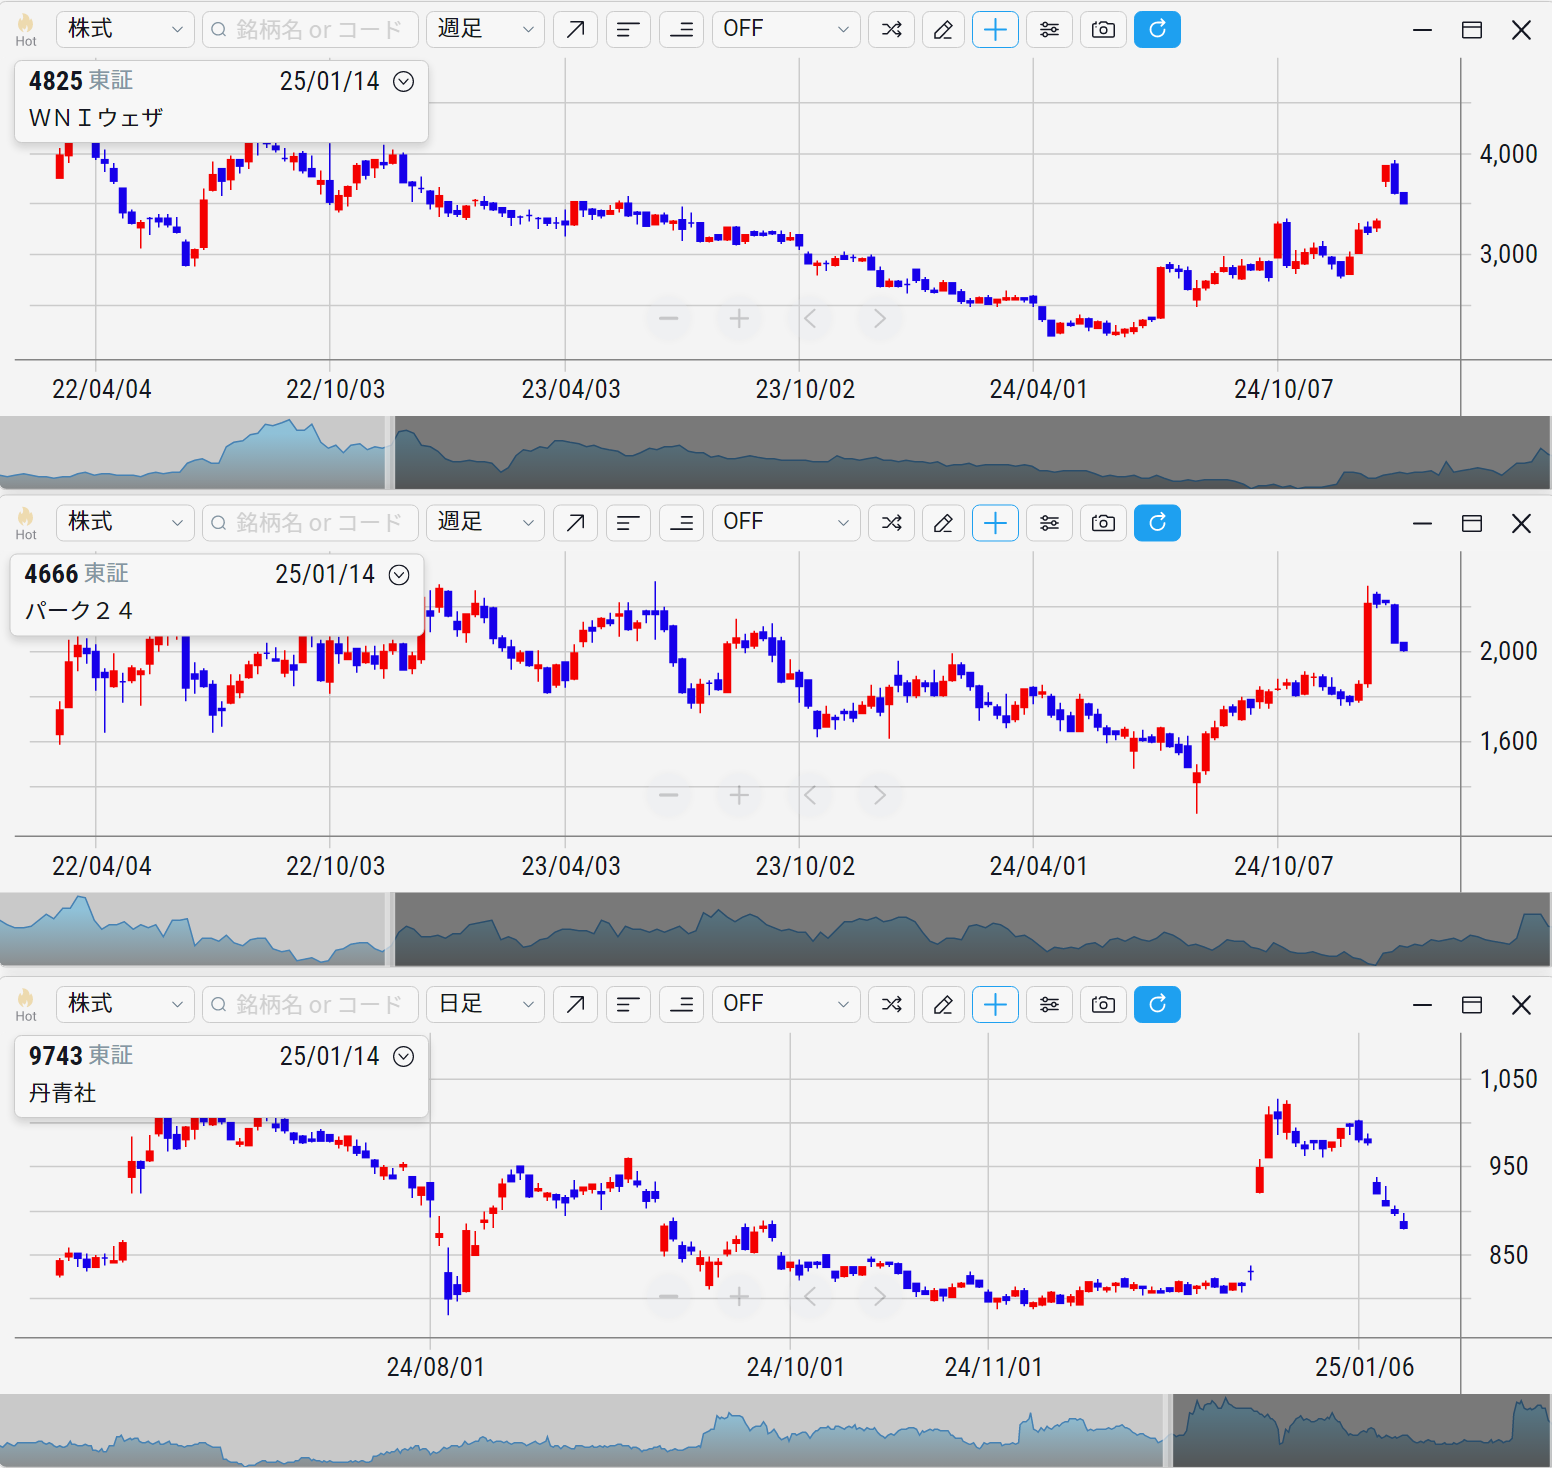1552x1468 pixels.
Task: Refresh the 4666 パーク24 chart
Action: (1157, 523)
